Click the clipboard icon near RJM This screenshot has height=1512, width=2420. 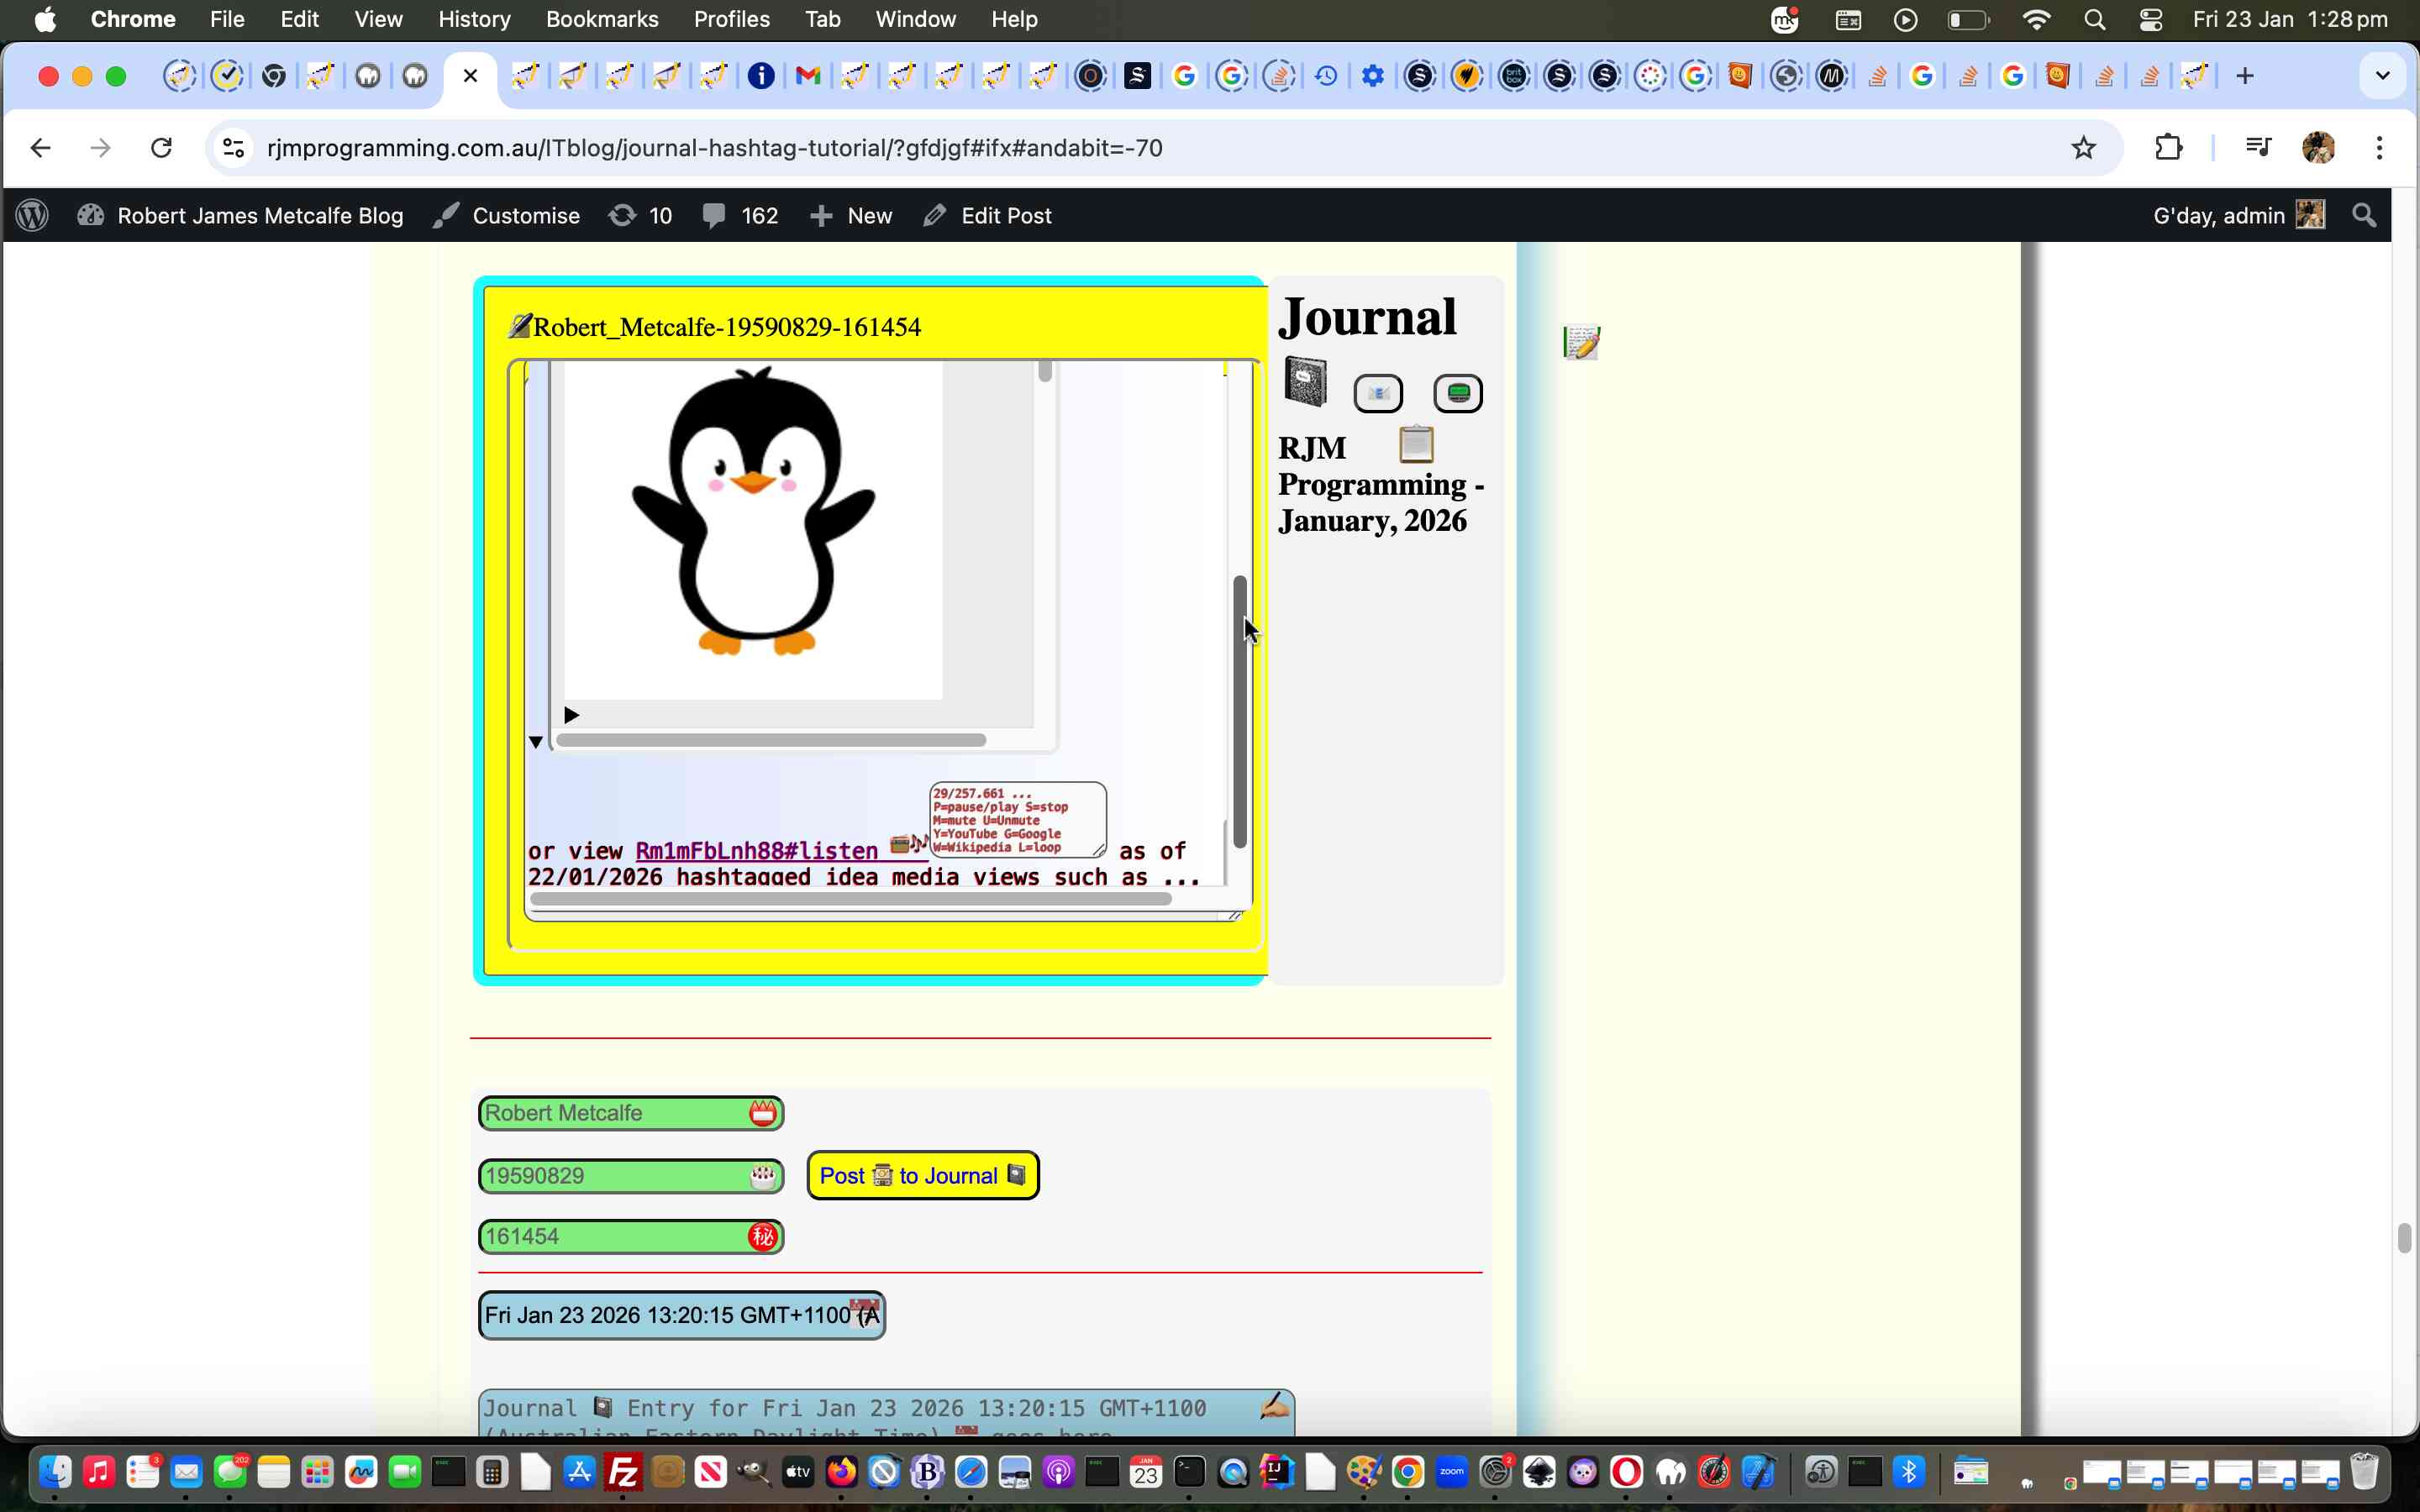point(1415,444)
